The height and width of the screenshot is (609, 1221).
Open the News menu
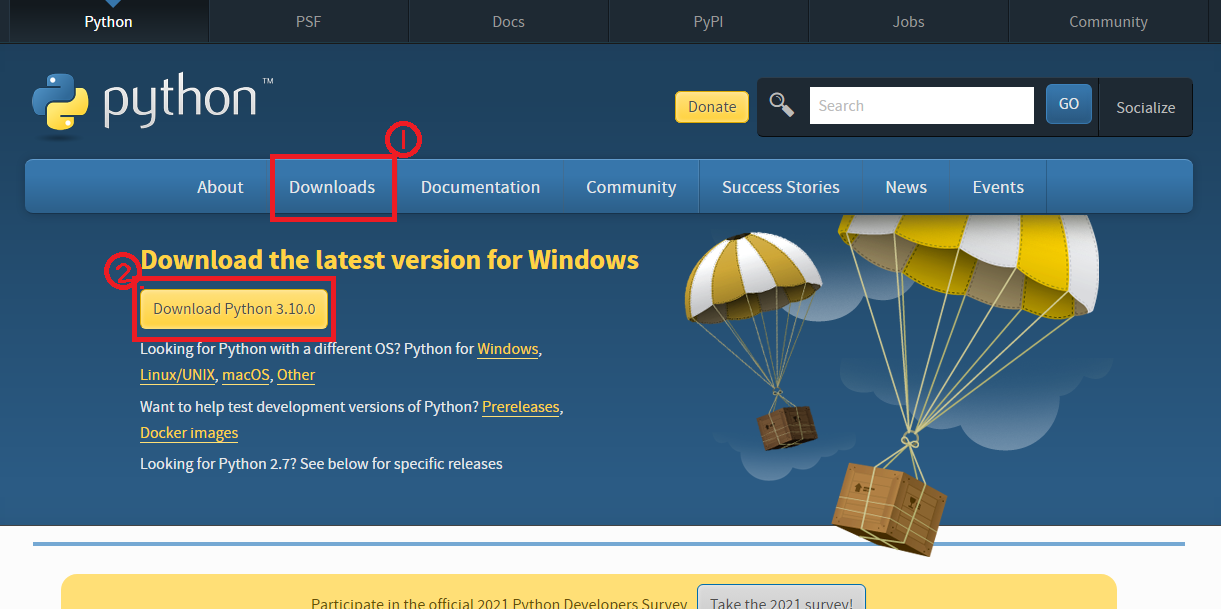click(906, 187)
